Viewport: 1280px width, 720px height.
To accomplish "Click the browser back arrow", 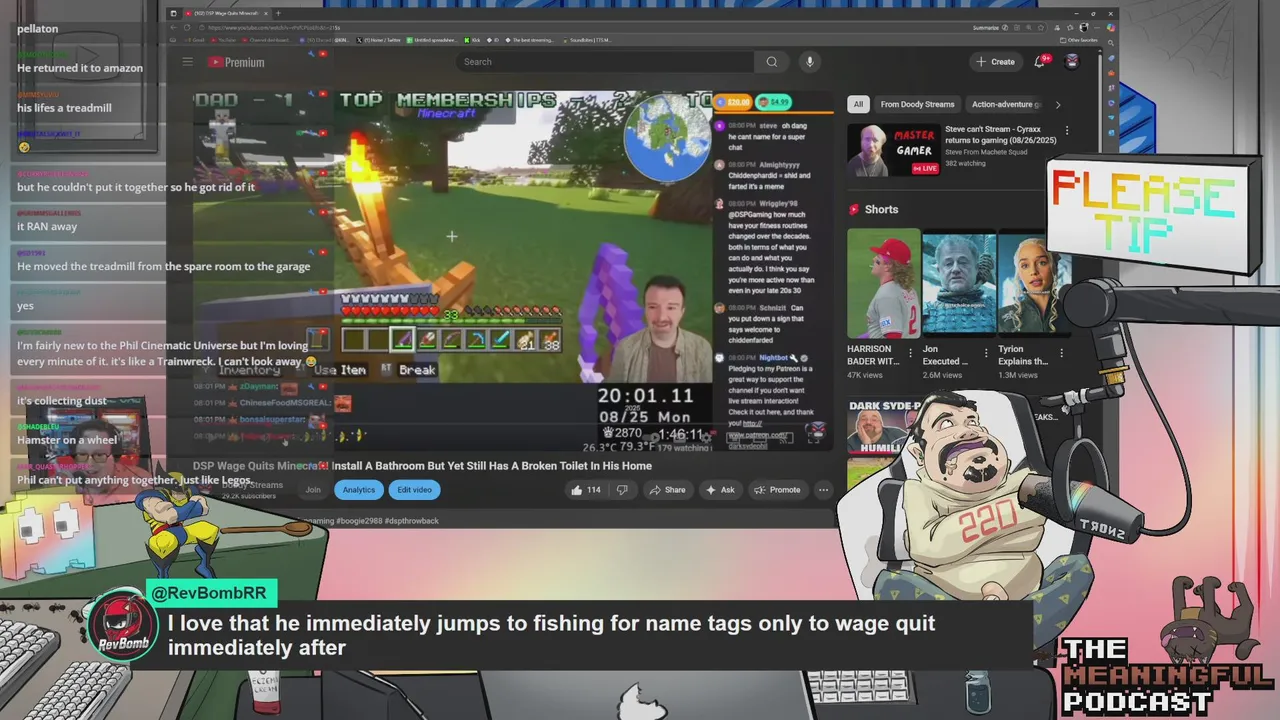I will 174,27.
